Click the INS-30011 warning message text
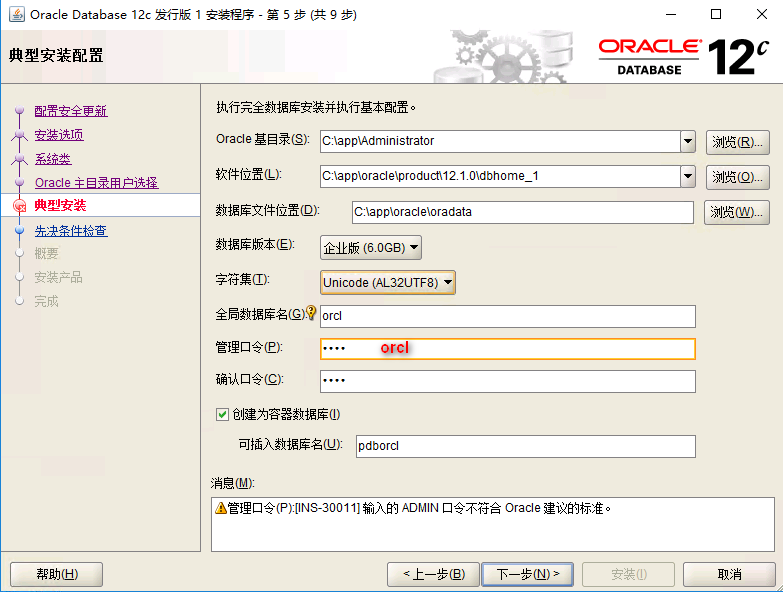The image size is (783, 592). tap(419, 508)
